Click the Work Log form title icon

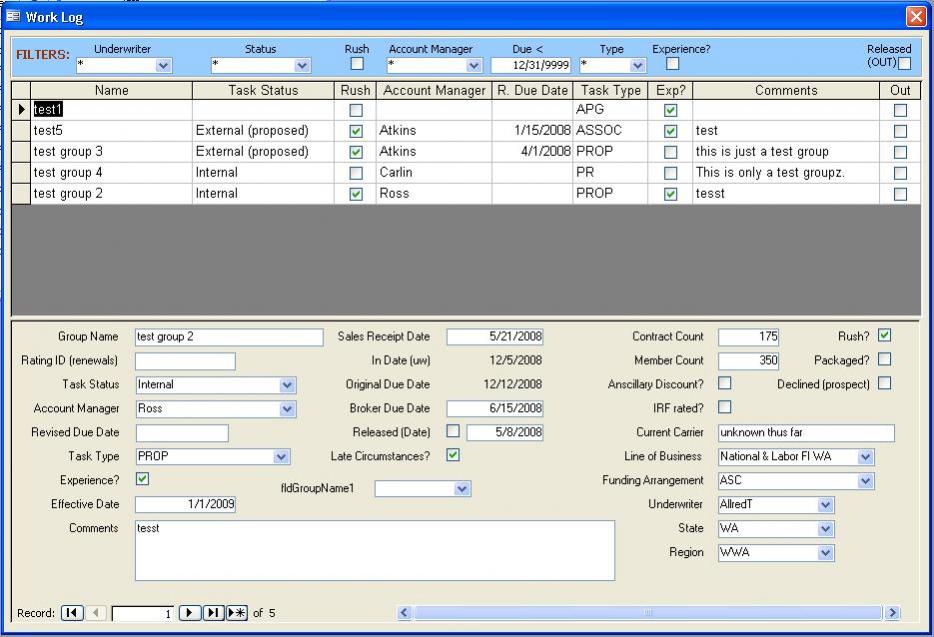pyautogui.click(x=13, y=16)
